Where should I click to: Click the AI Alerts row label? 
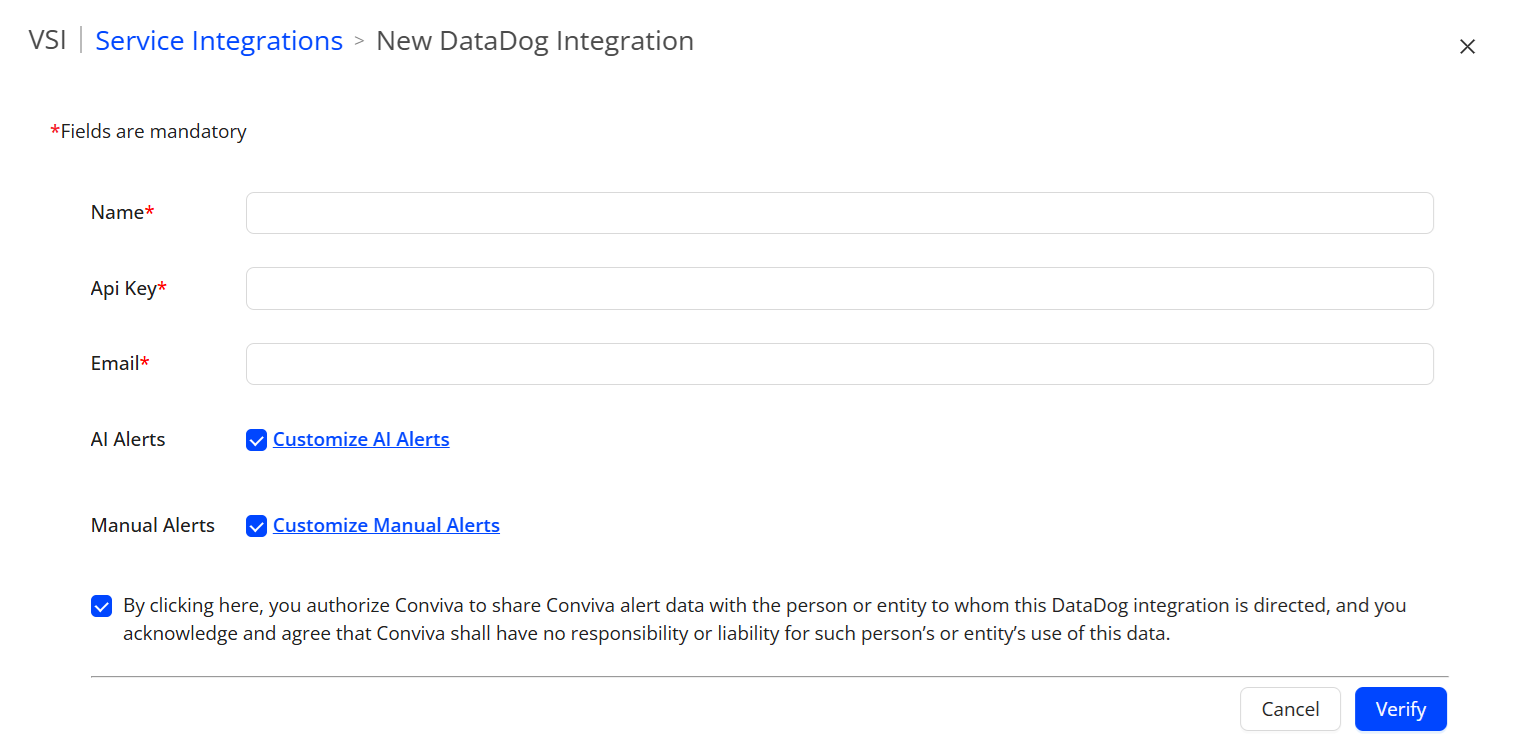pyautogui.click(x=128, y=439)
